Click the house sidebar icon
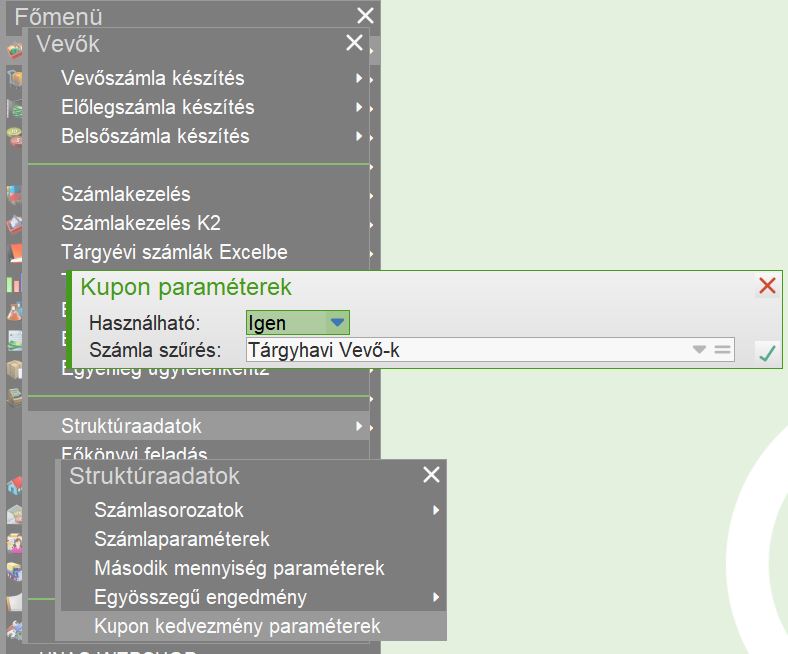Screen dimensions: 788x654 [x=15, y=485]
